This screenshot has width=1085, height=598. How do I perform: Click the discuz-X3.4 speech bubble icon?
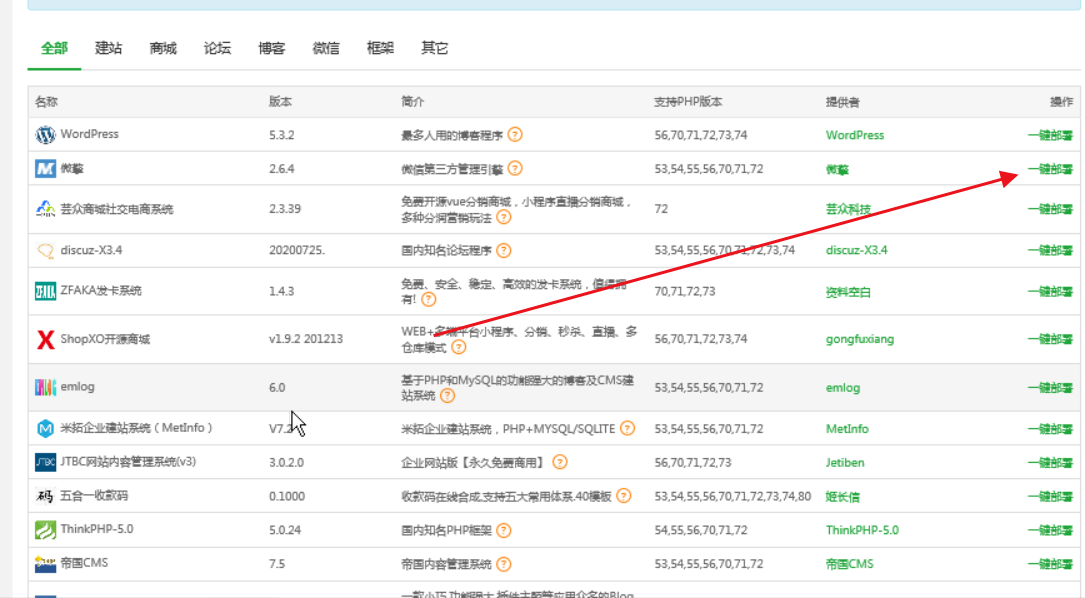pos(45,250)
